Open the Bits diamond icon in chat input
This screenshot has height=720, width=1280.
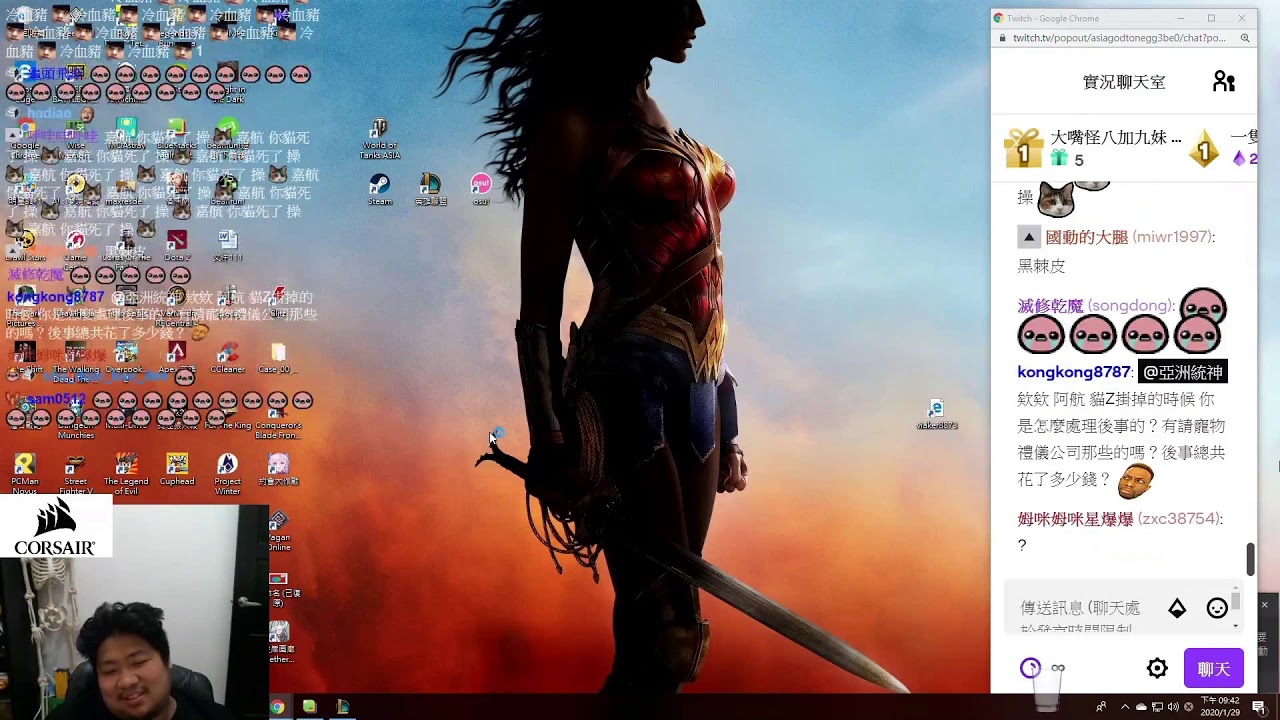point(1177,608)
